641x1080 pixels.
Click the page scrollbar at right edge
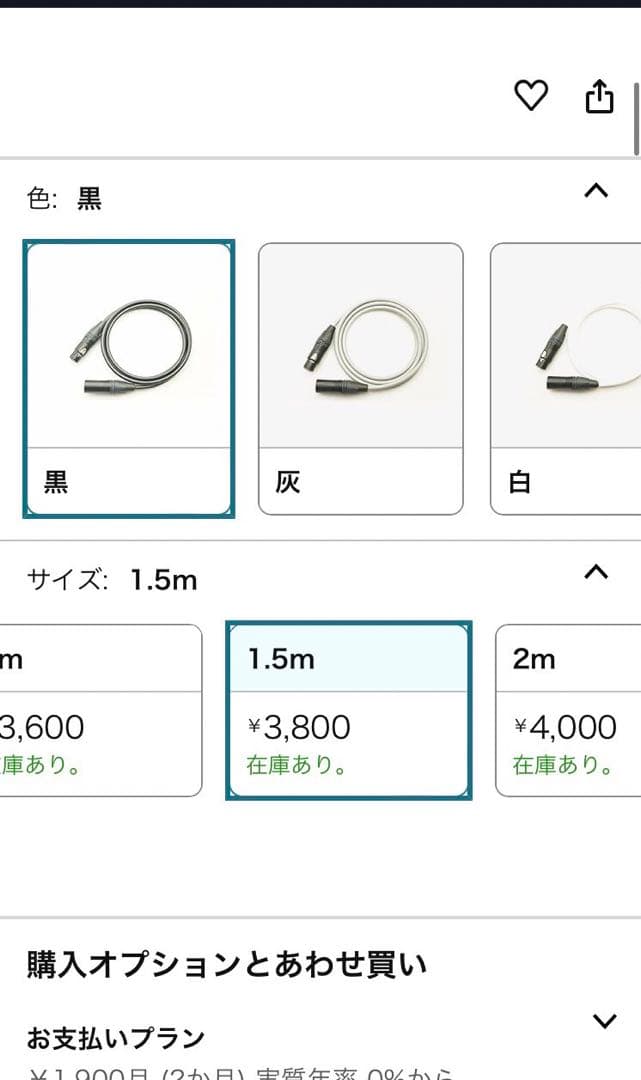click(x=636, y=120)
